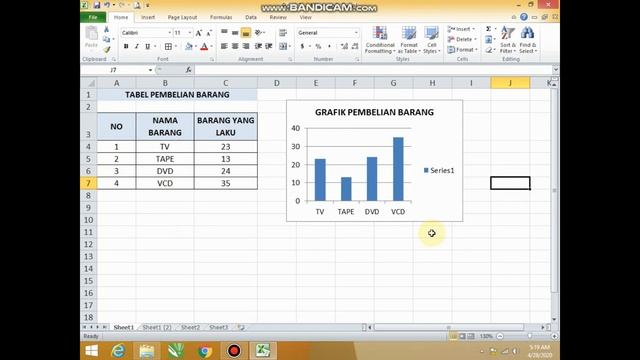Open the Sheet2 worksheet tab
This screenshot has height=360, width=640.
(190, 327)
